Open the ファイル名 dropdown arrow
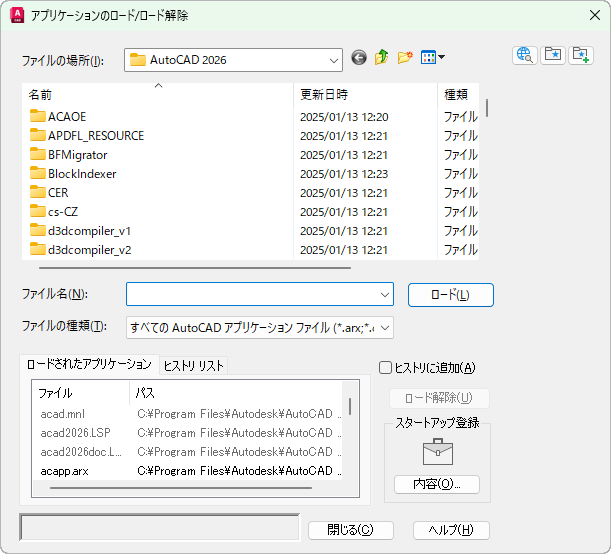The width and height of the screenshot is (611, 554). click(x=385, y=295)
